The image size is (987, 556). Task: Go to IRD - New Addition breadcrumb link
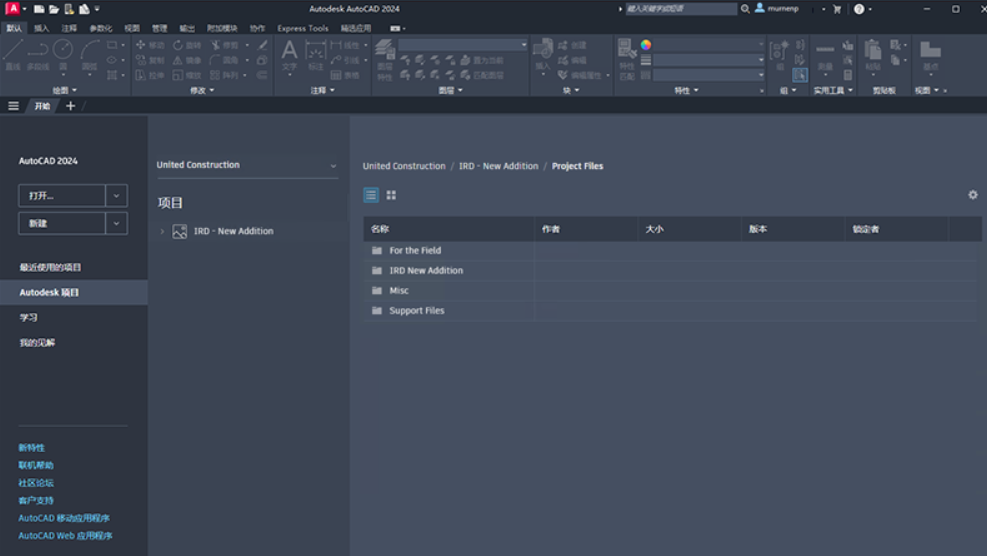pos(499,166)
